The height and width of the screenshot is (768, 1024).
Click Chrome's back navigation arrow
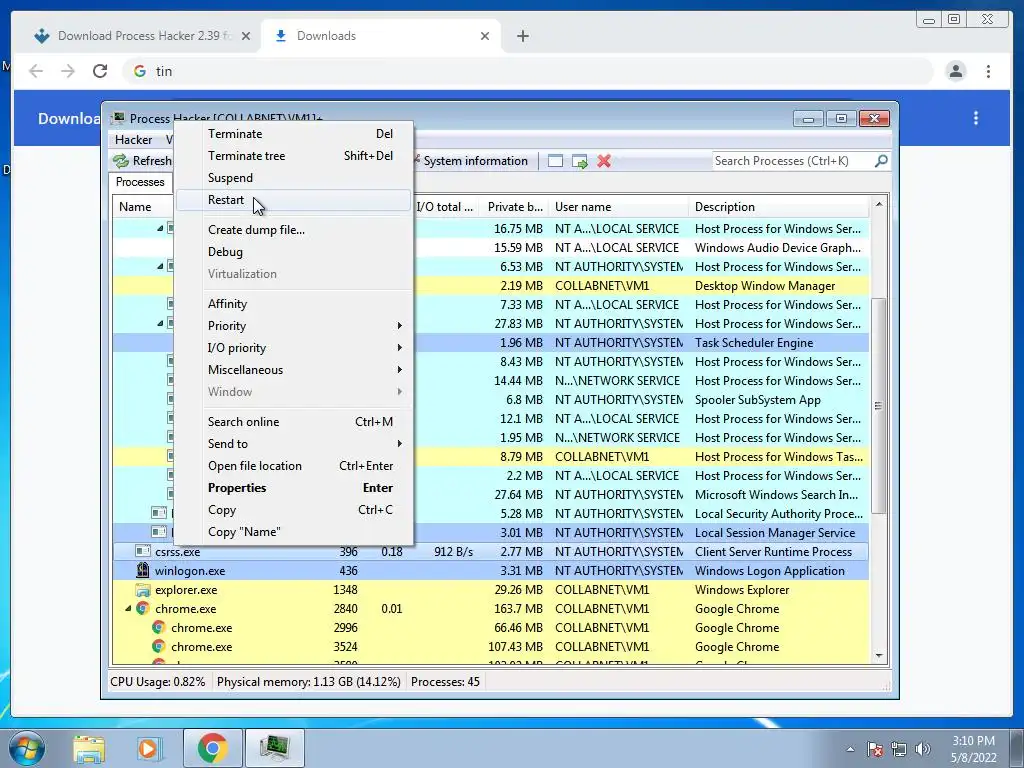36,71
